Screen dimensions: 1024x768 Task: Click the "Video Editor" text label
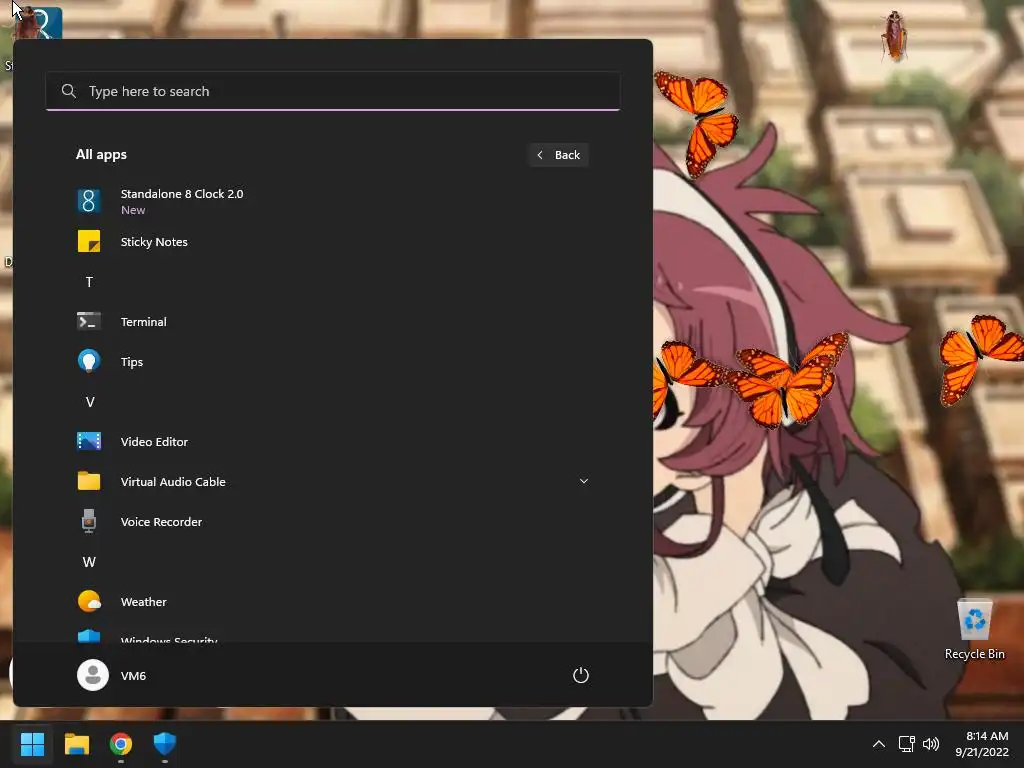[x=154, y=441]
